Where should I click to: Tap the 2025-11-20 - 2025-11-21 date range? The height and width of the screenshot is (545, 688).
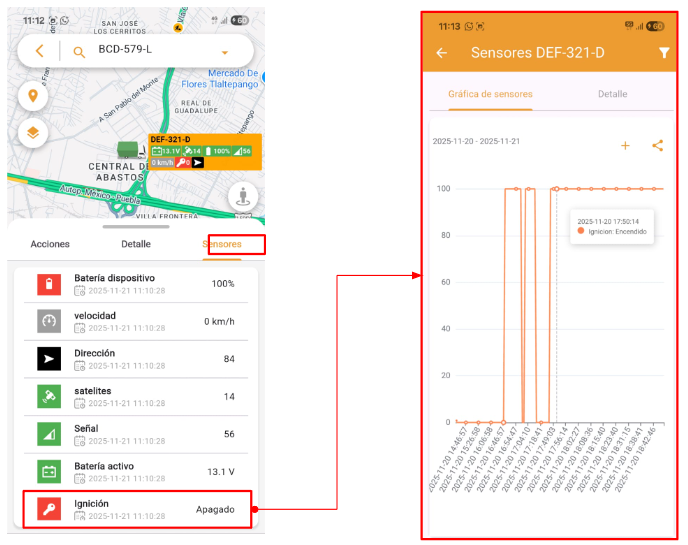pos(476,141)
